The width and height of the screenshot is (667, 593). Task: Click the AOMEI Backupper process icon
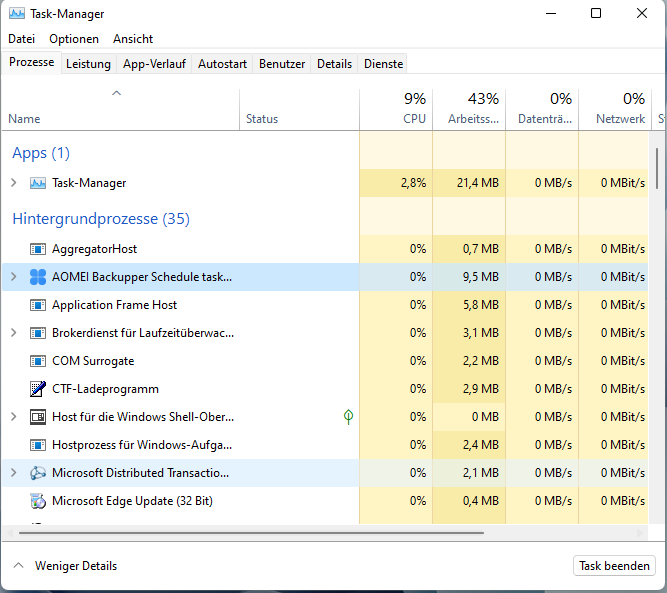coord(38,277)
